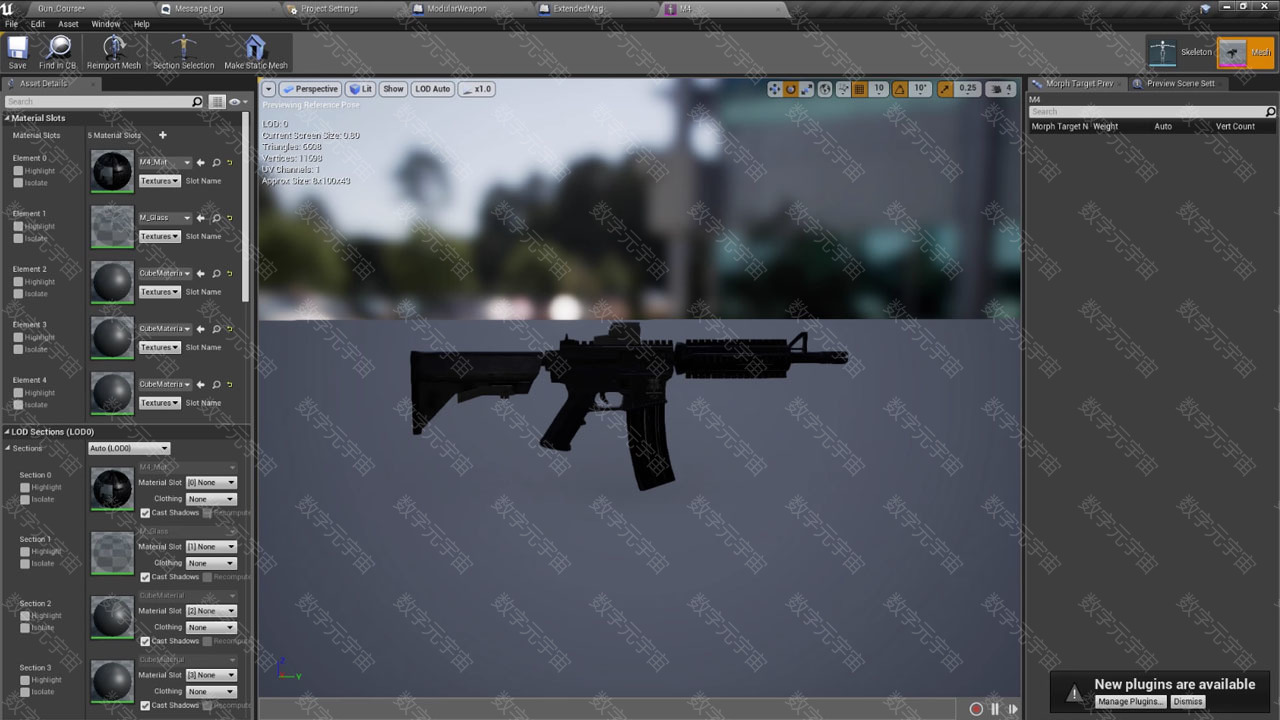
Task: Enable Isolate for Element 2
Action: 18,294
